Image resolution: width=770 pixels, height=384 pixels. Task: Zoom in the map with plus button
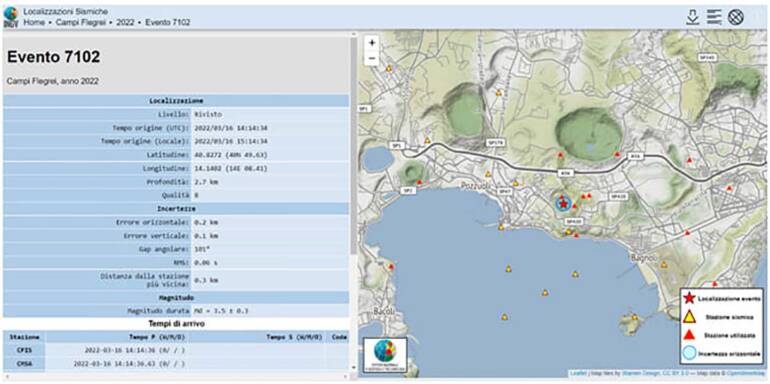tap(372, 43)
